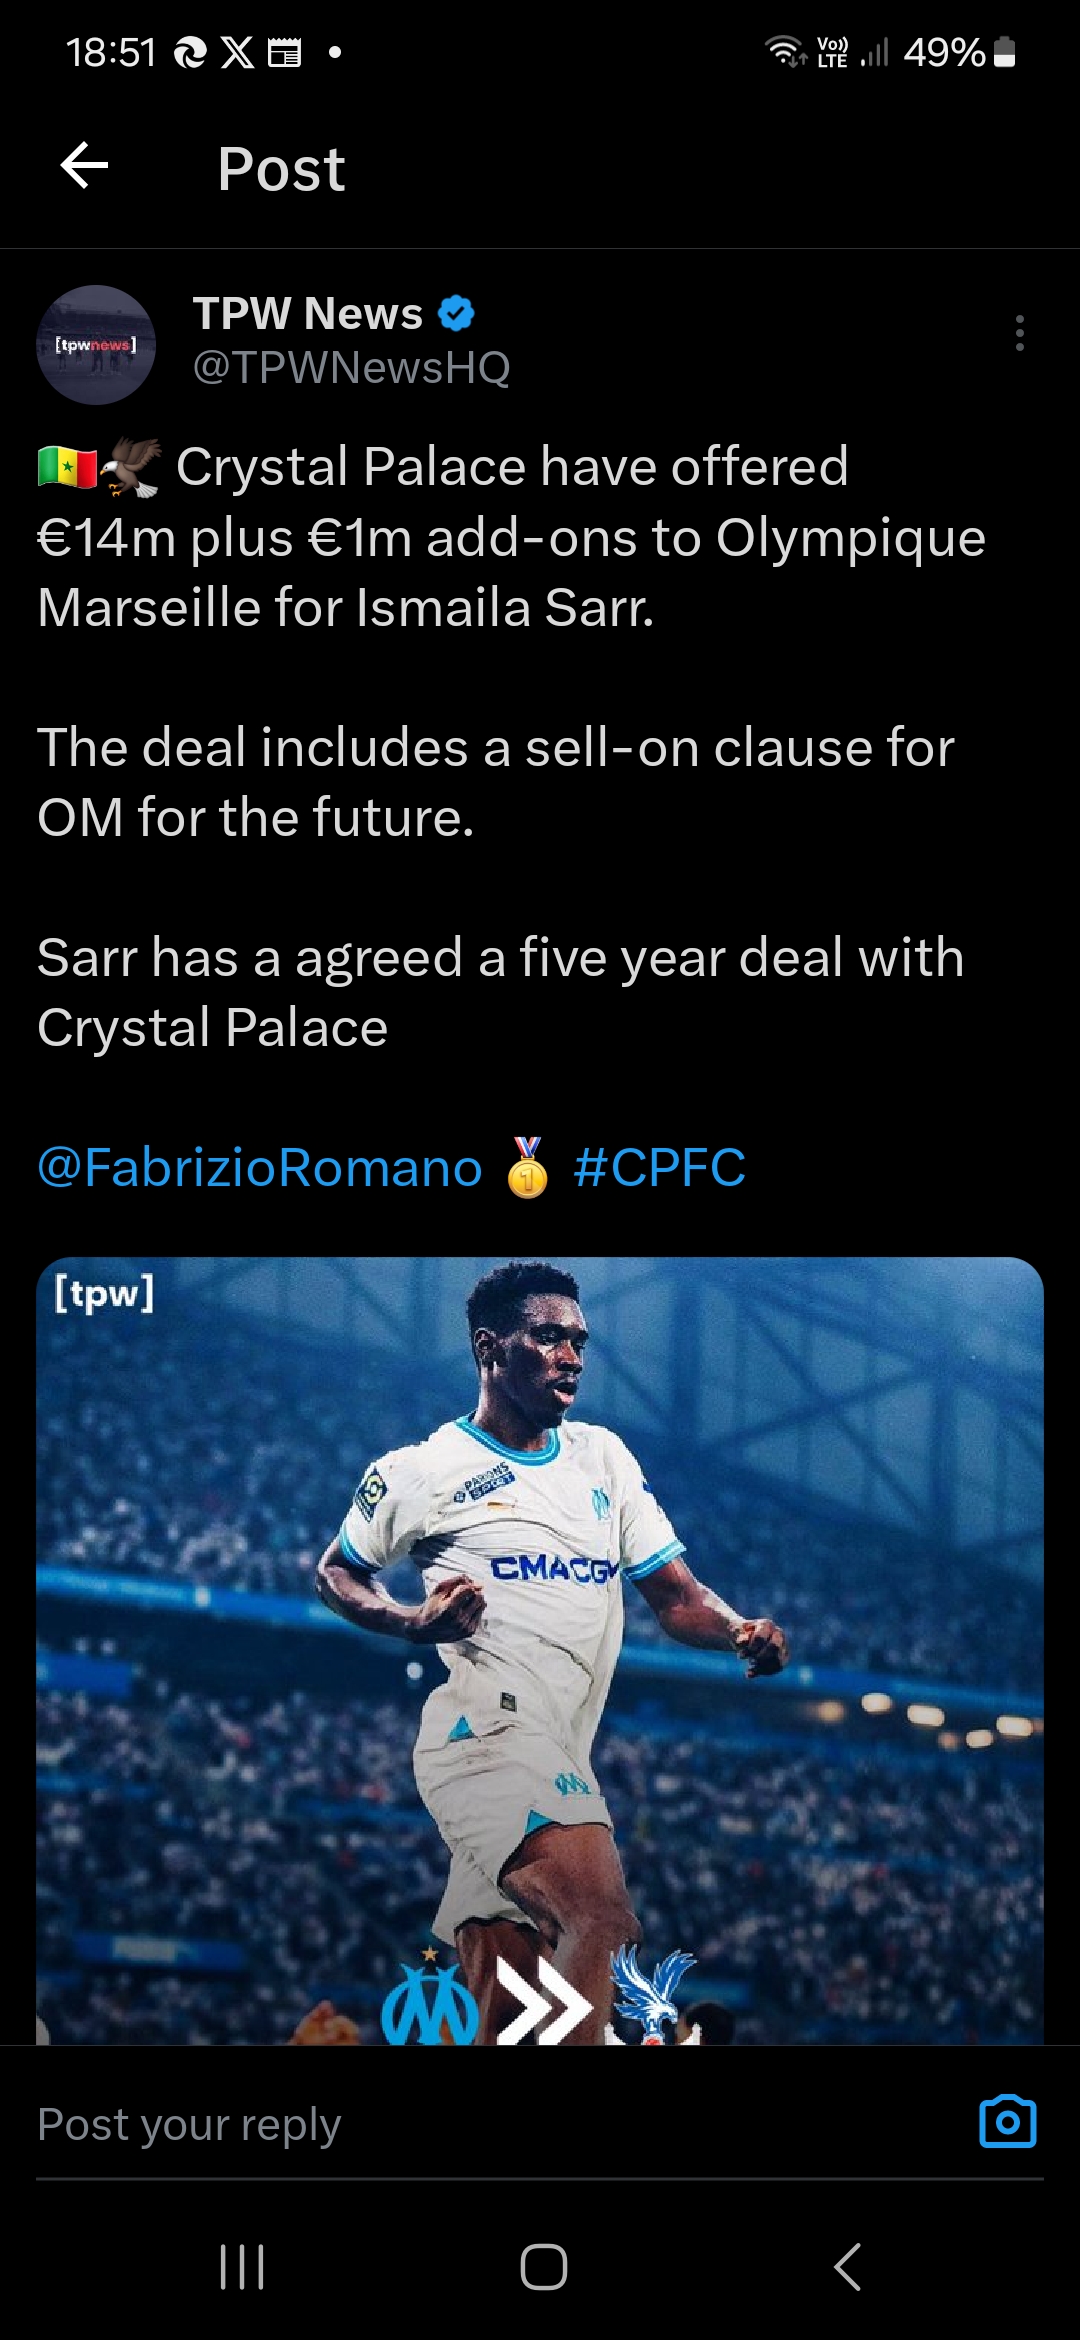Open the #CPFC hashtag
The width and height of the screenshot is (1080, 2340).
point(660,1168)
